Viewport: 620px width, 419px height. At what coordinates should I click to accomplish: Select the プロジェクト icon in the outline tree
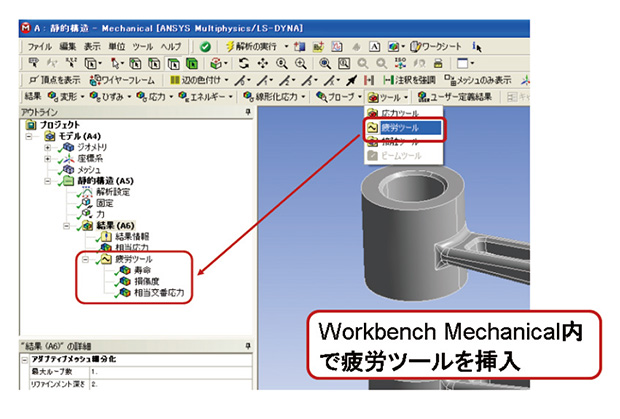[x=30, y=125]
